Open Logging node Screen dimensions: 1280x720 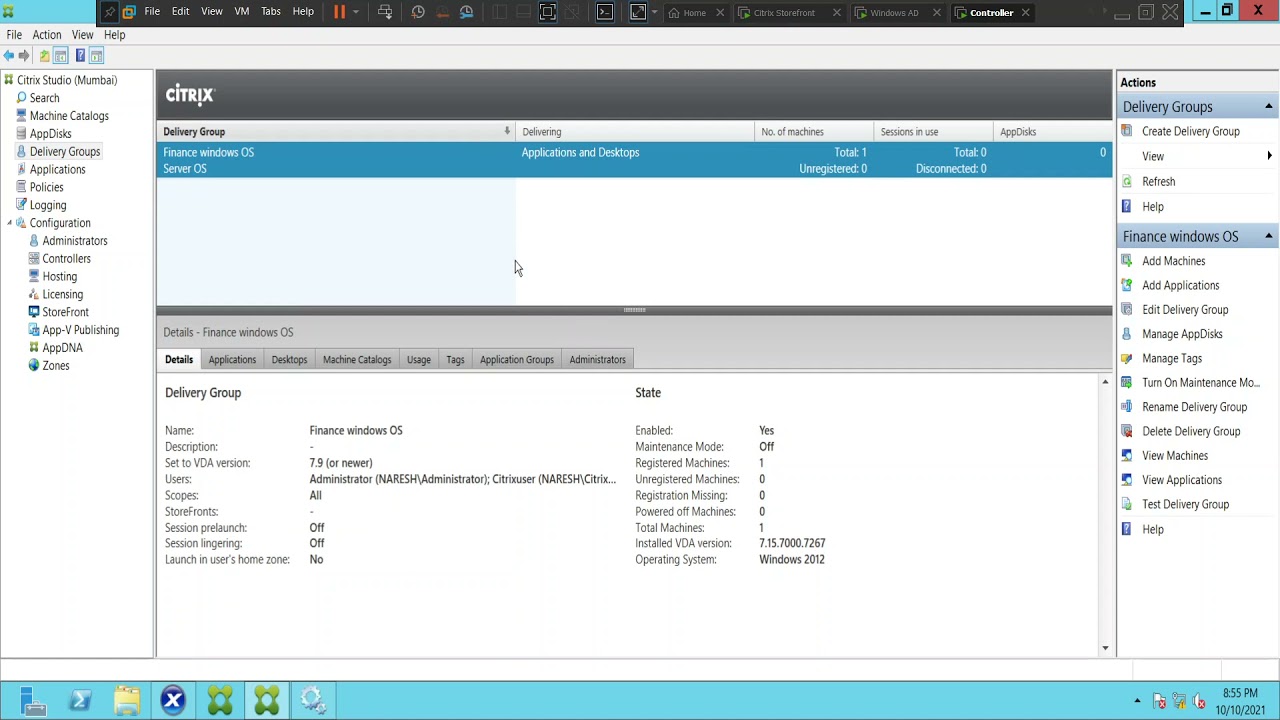(48, 205)
